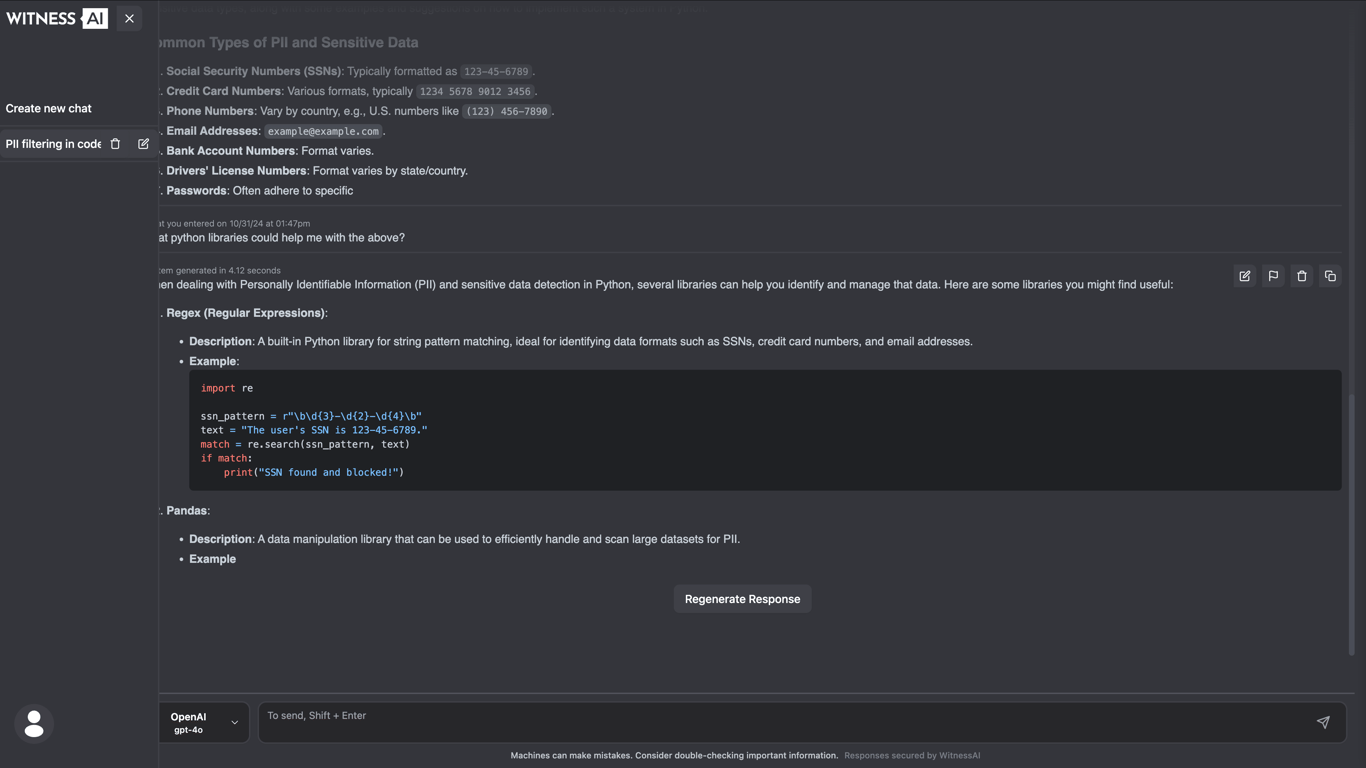Delete the 'PII filtering in code' chat
Viewport: 1366px width, 768px height.
click(x=116, y=144)
